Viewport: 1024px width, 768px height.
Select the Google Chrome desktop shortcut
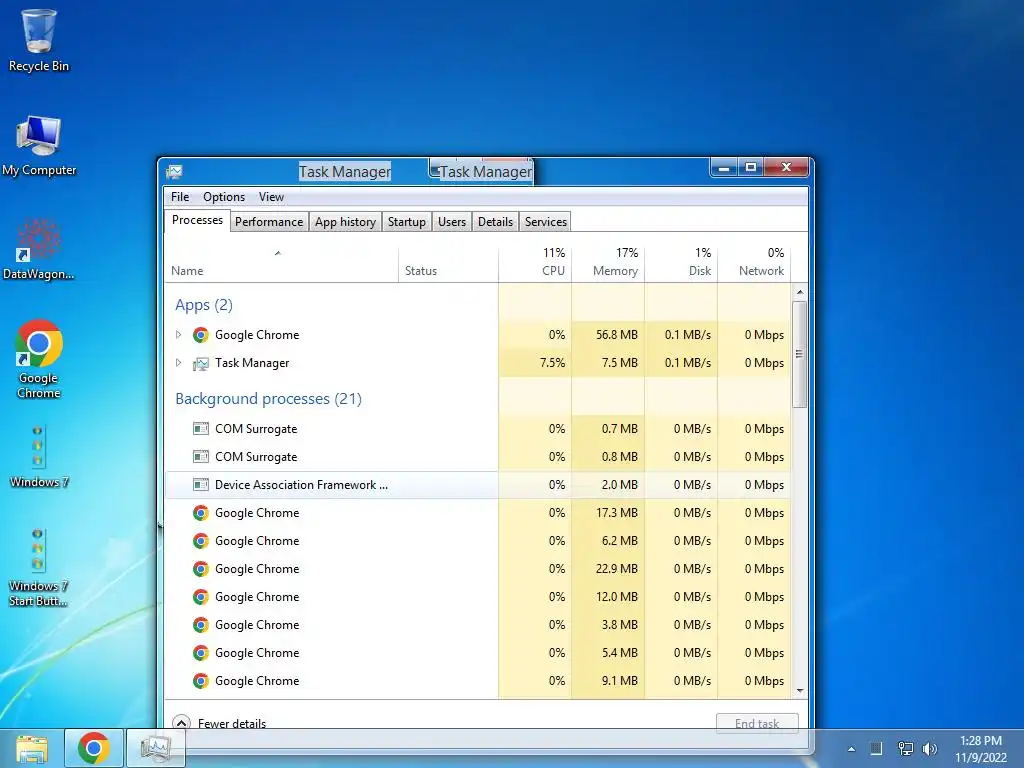[x=39, y=358]
